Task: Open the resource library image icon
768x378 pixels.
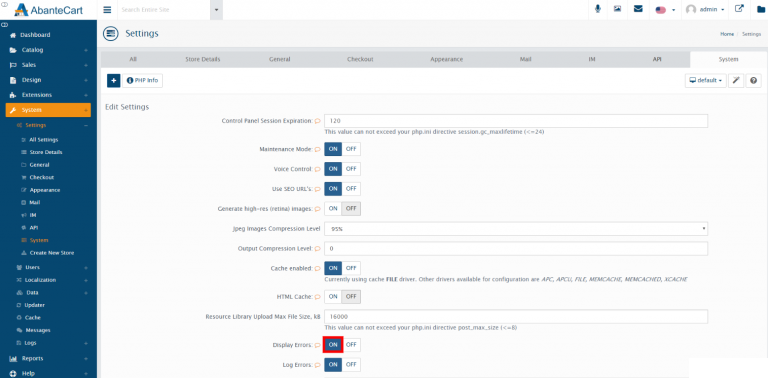Action: tap(618, 9)
